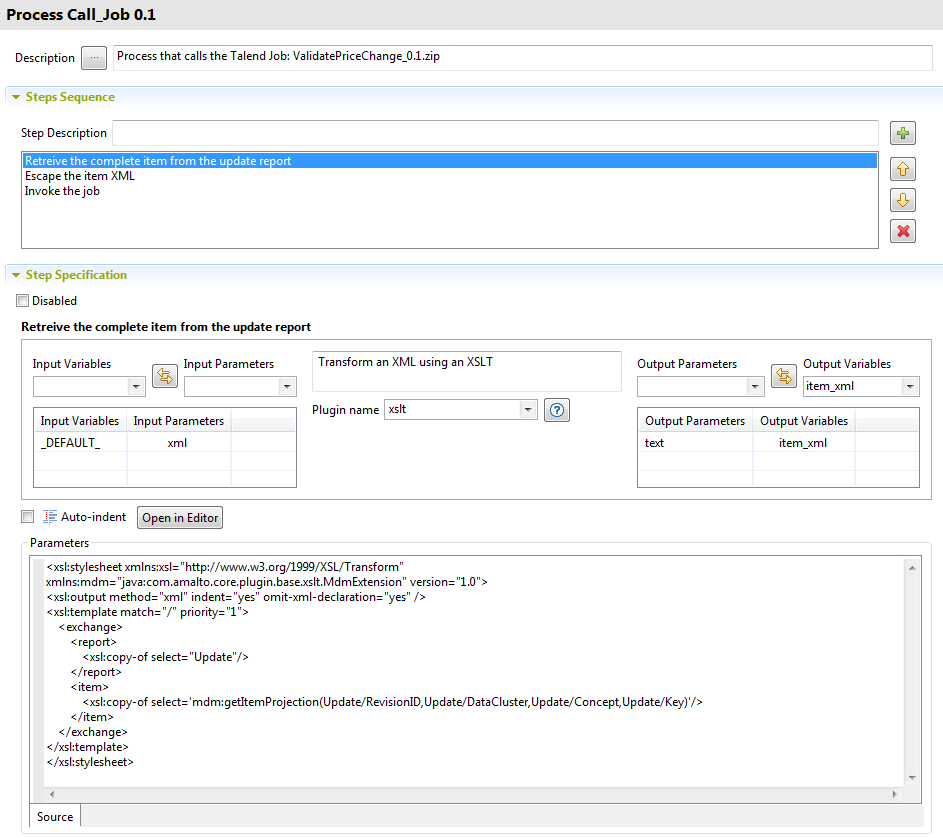Switch to the Source tab
The height and width of the screenshot is (838, 943).
[x=55, y=816]
